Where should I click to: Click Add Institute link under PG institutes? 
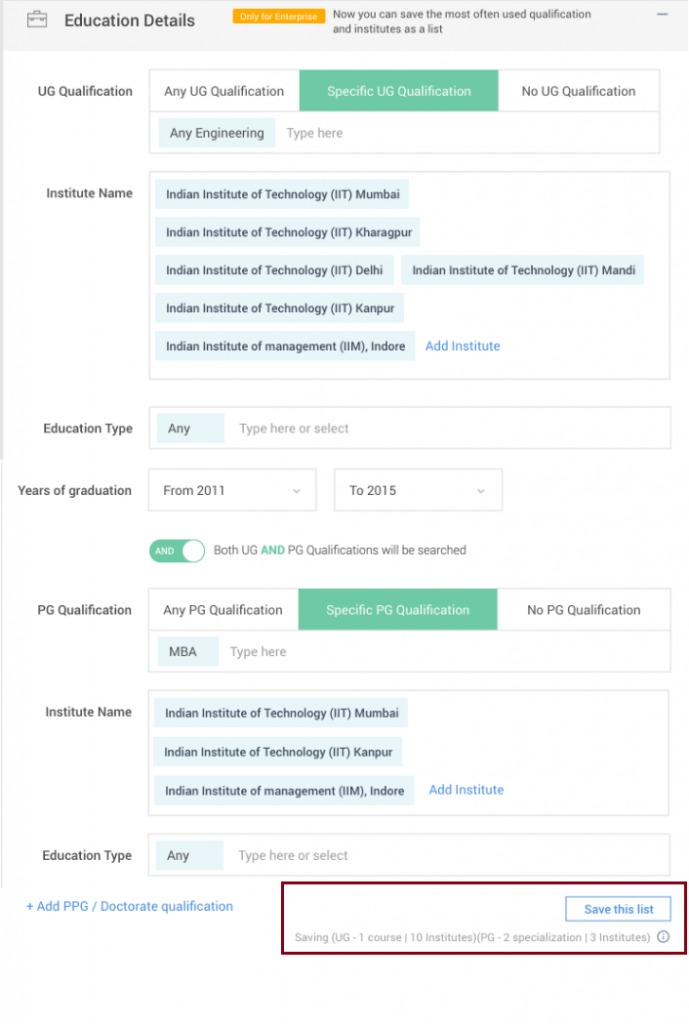point(466,790)
